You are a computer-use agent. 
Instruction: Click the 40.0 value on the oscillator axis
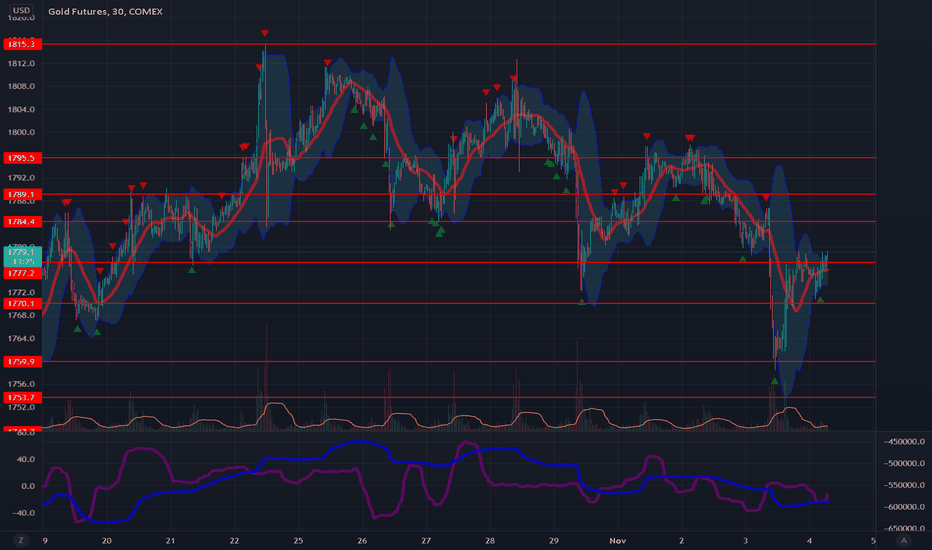(x=28, y=459)
